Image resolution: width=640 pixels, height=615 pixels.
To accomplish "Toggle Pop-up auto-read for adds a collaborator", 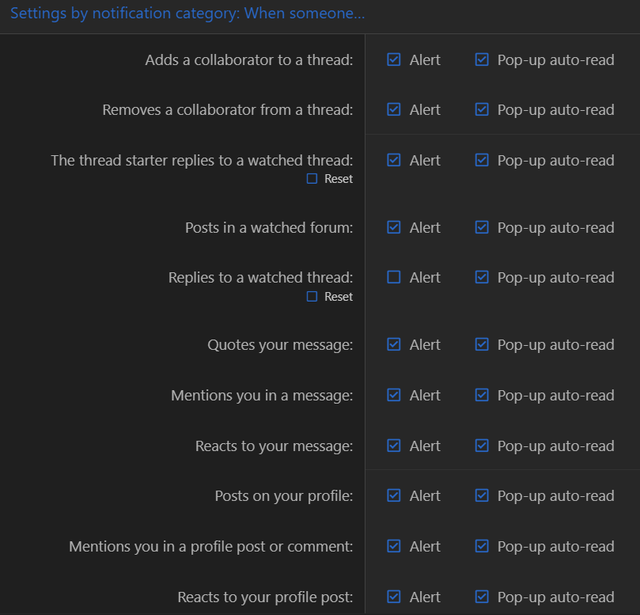I will [482, 60].
